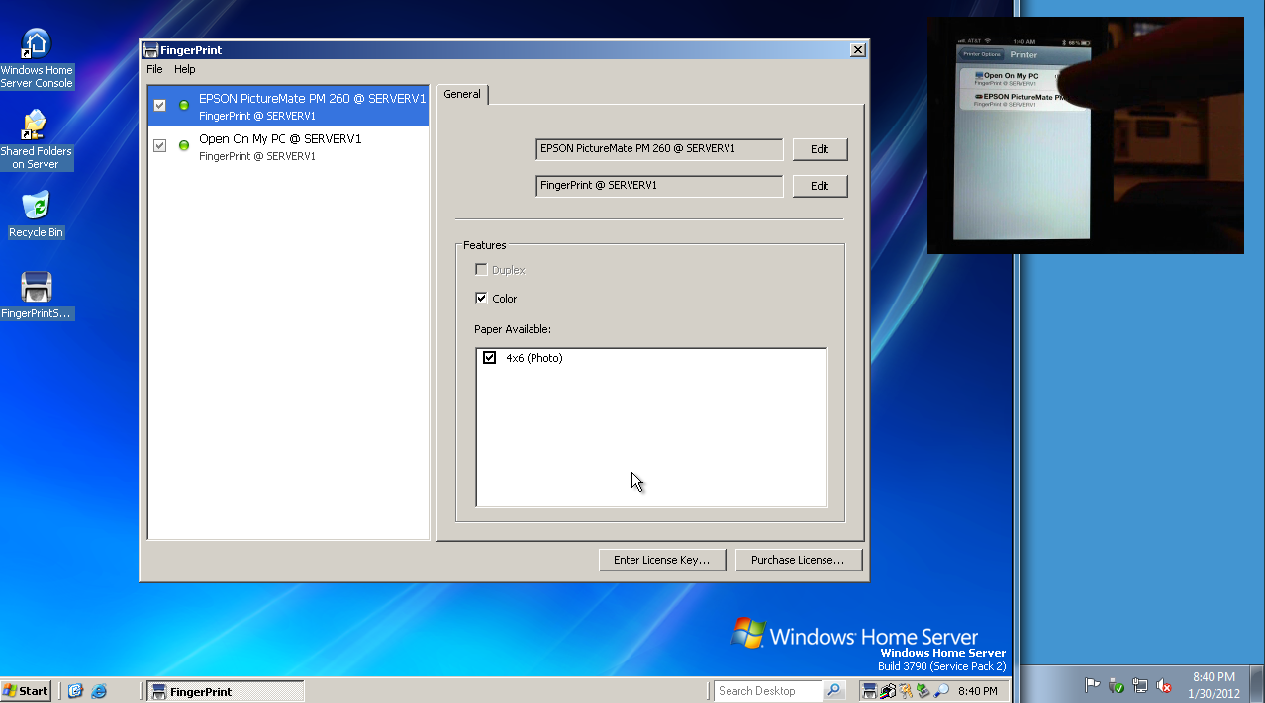Select the Recycle Bin desktop icon
The height and width of the screenshot is (703, 1265).
tap(36, 214)
